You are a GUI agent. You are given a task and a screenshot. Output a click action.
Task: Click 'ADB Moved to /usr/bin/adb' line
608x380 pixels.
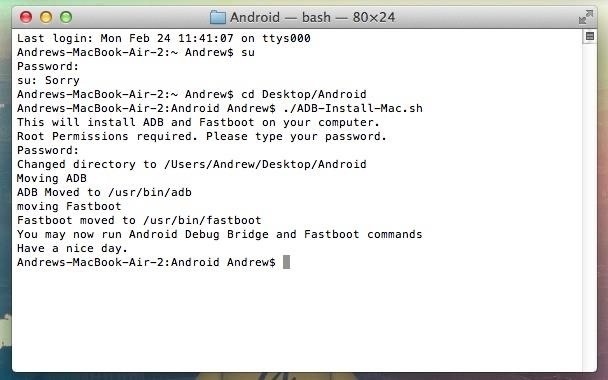click(104, 192)
